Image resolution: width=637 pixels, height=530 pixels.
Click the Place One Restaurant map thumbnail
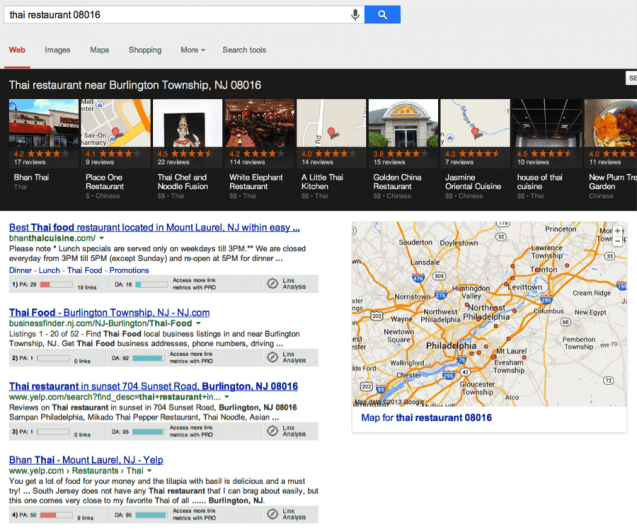click(115, 123)
